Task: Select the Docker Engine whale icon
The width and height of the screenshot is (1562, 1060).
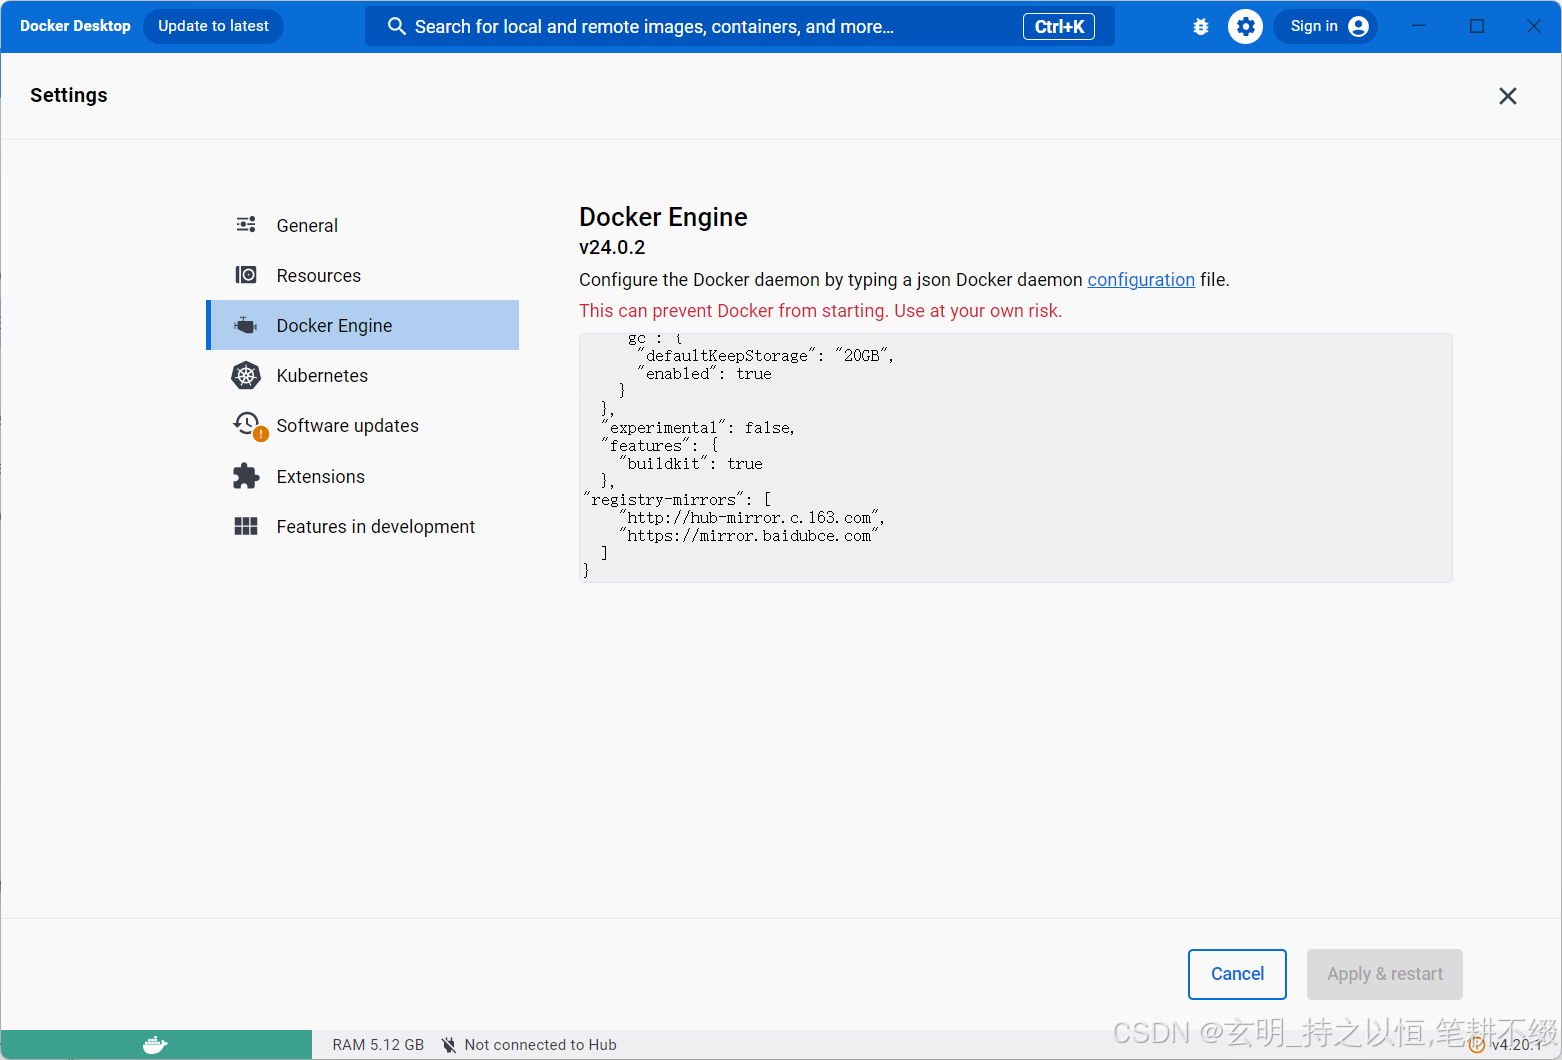Action: (245, 324)
